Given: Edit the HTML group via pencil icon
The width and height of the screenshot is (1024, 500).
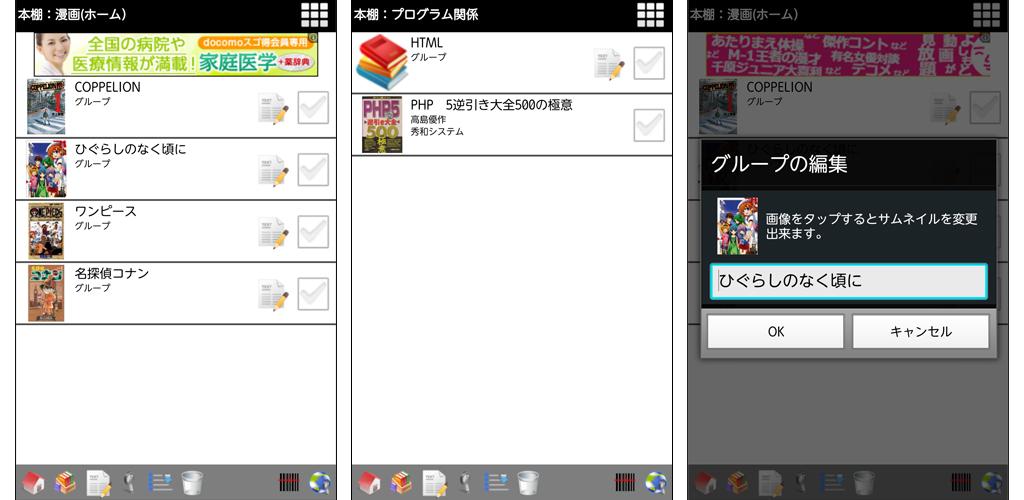Looking at the screenshot, I should (x=609, y=64).
